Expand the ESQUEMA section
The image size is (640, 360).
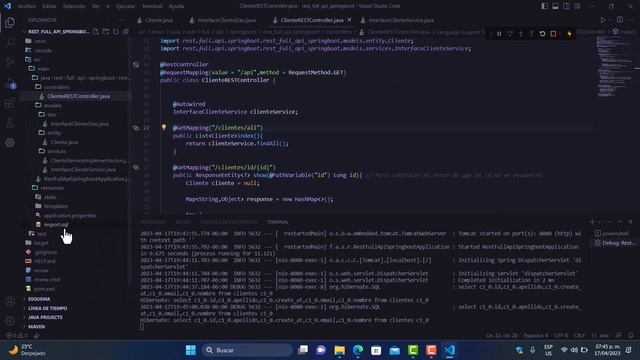[x=39, y=299]
